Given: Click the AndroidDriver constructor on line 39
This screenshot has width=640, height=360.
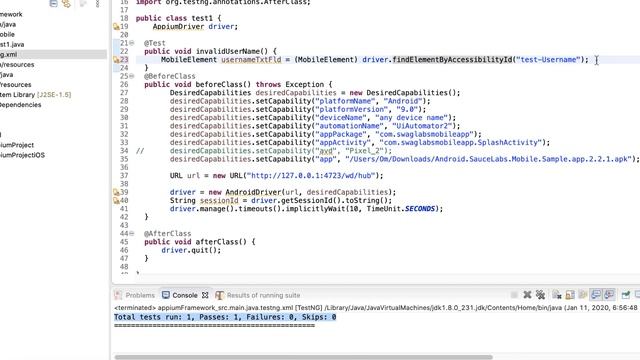Looking at the screenshot, I should click(x=253, y=192).
